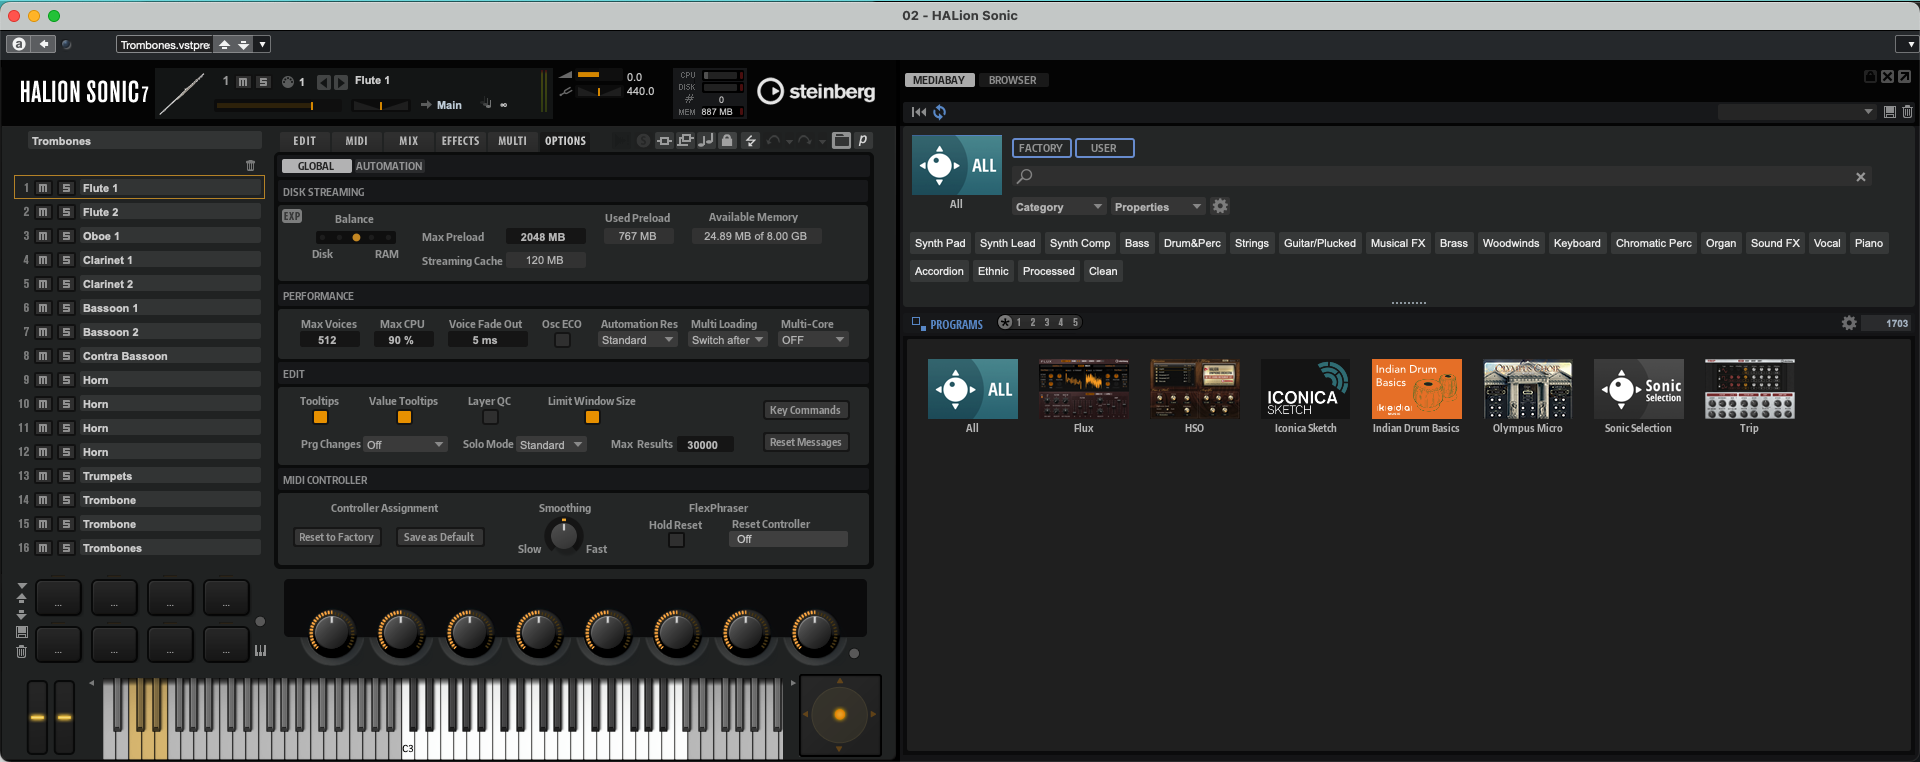Switch to the EDIT tab
The width and height of the screenshot is (1920, 762).
(305, 141)
